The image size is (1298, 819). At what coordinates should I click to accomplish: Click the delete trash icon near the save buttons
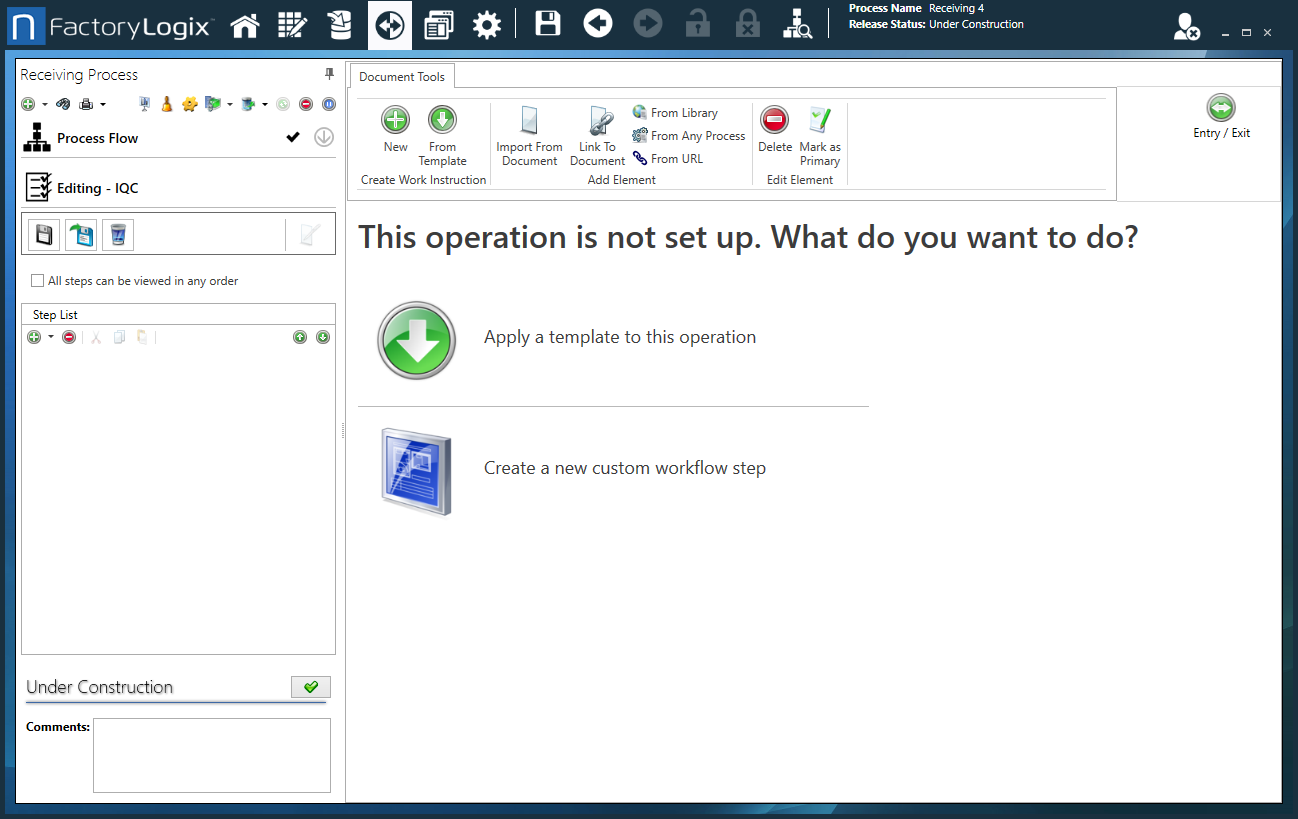[117, 234]
